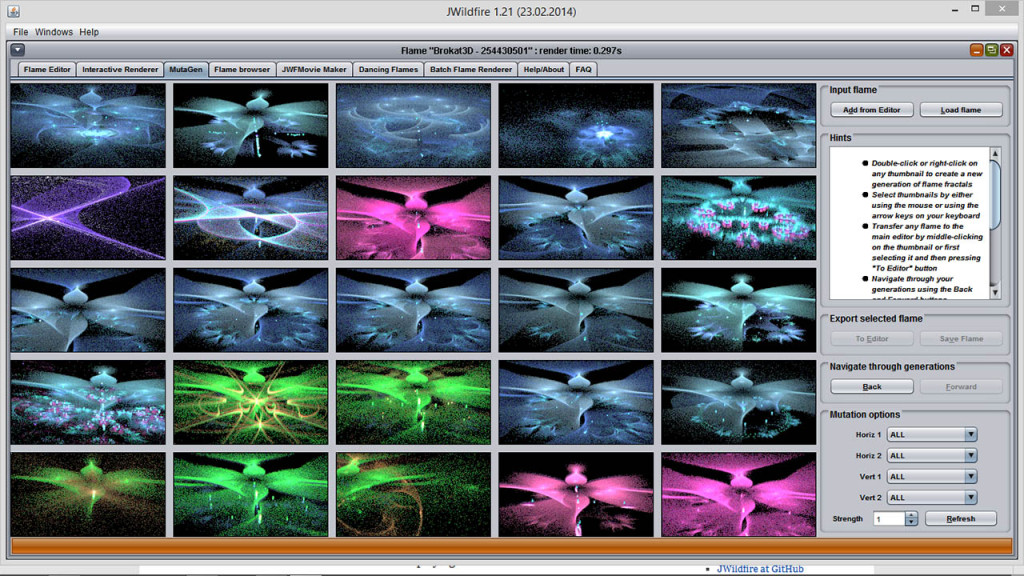Select the green thumbnail with orange starburst rays
This screenshot has height=576, width=1024.
(x=251, y=402)
